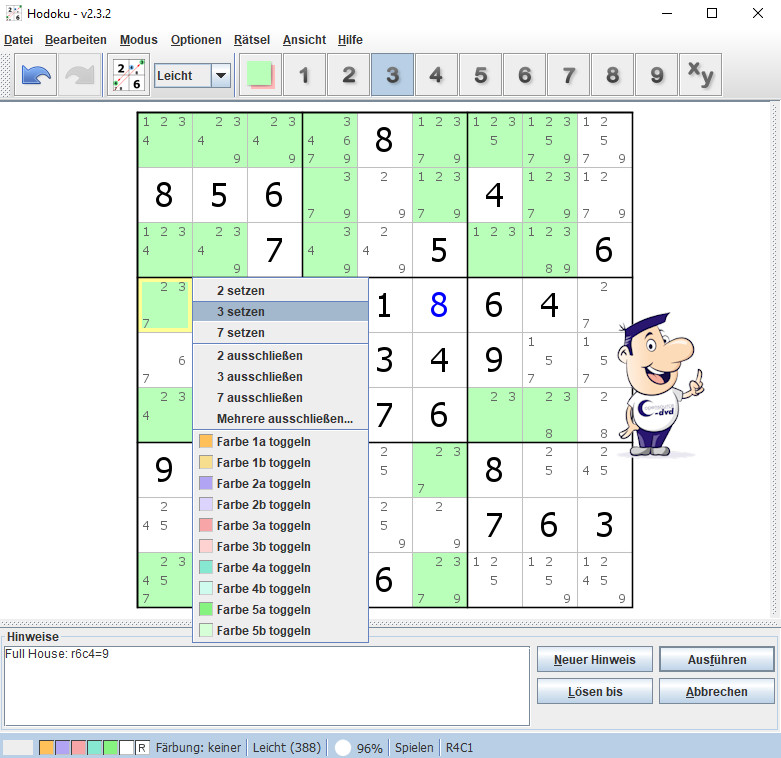Toggle the digit 1 filter button
The height and width of the screenshot is (758, 781).
point(304,76)
